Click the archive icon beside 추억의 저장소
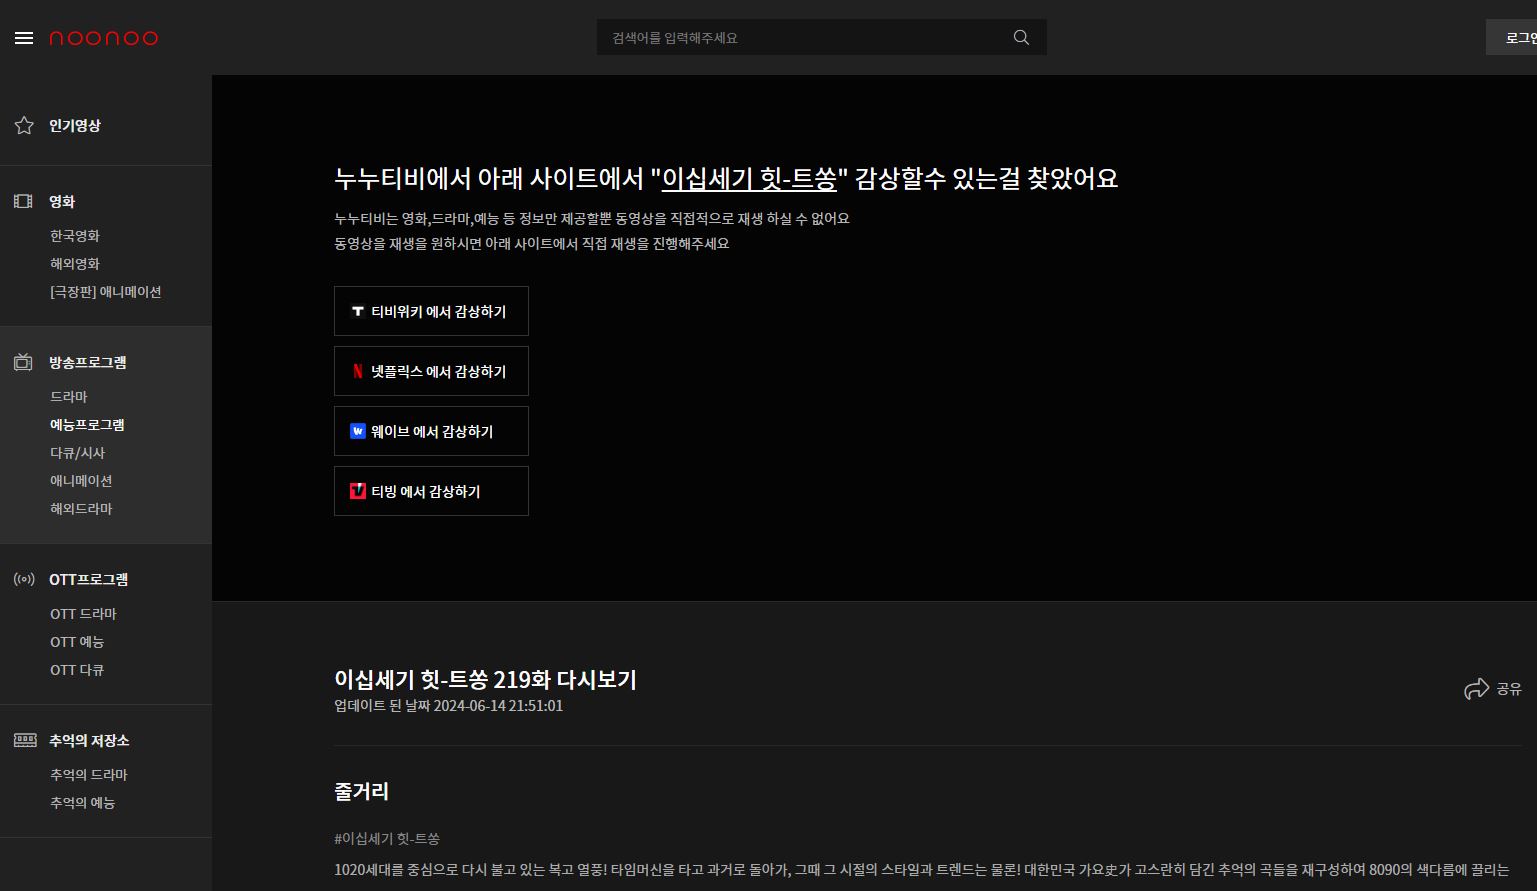 pyautogui.click(x=25, y=740)
